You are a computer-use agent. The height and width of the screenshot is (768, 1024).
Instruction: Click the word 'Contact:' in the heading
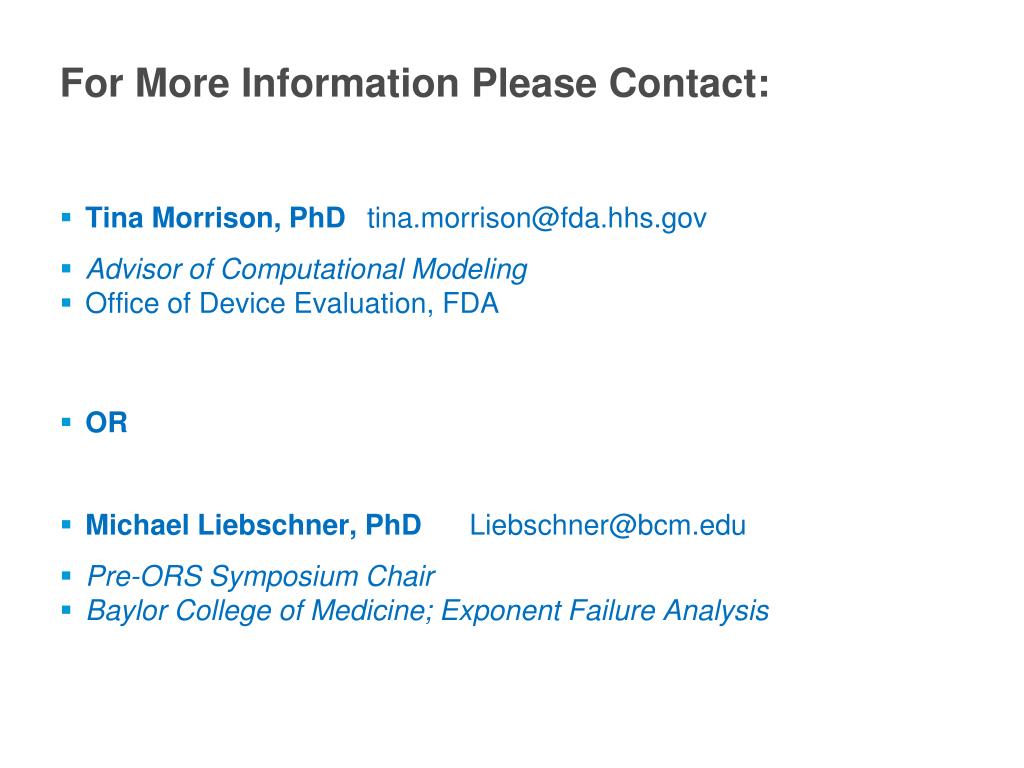click(689, 84)
